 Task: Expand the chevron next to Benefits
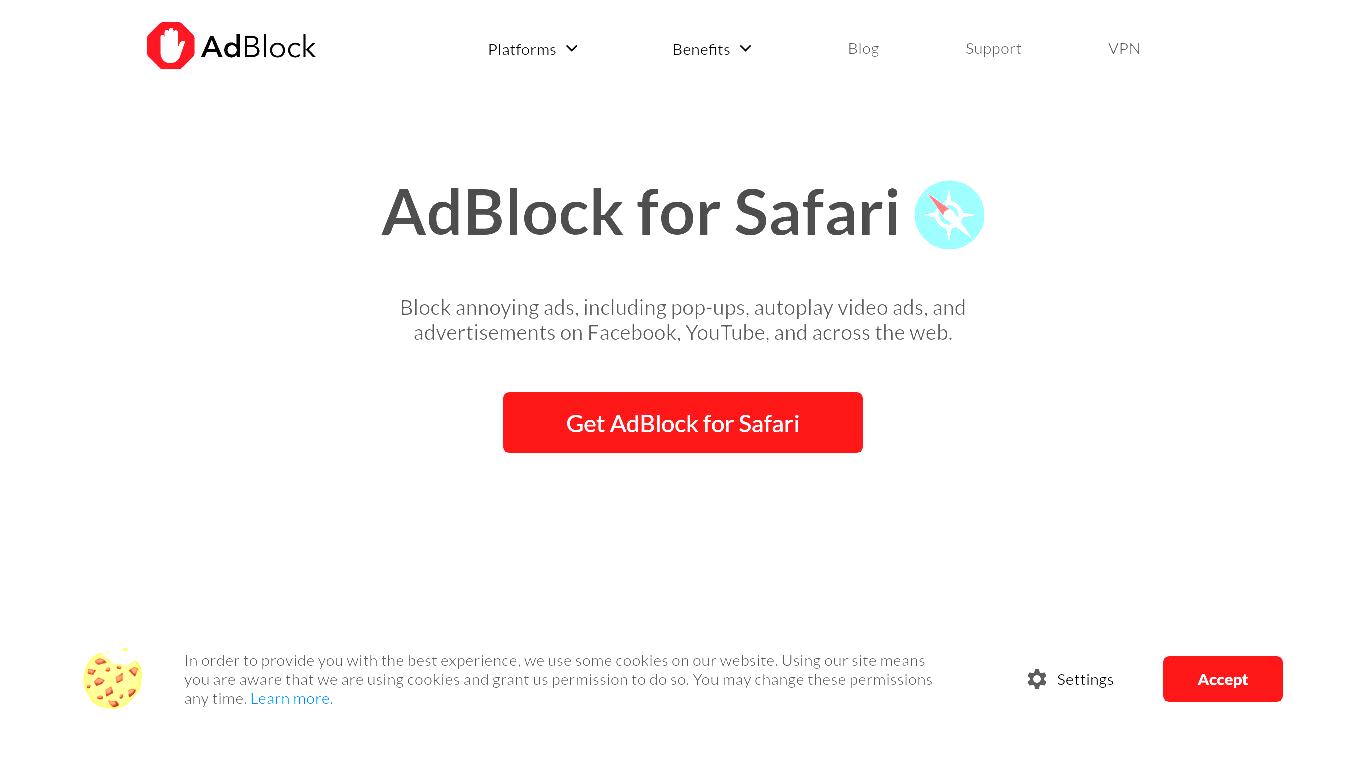tap(745, 48)
